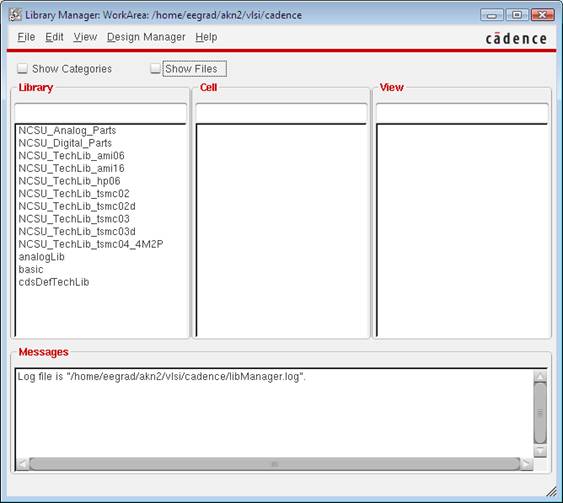Click the window resize grip corner
This screenshot has width=563, height=503.
click(552, 492)
